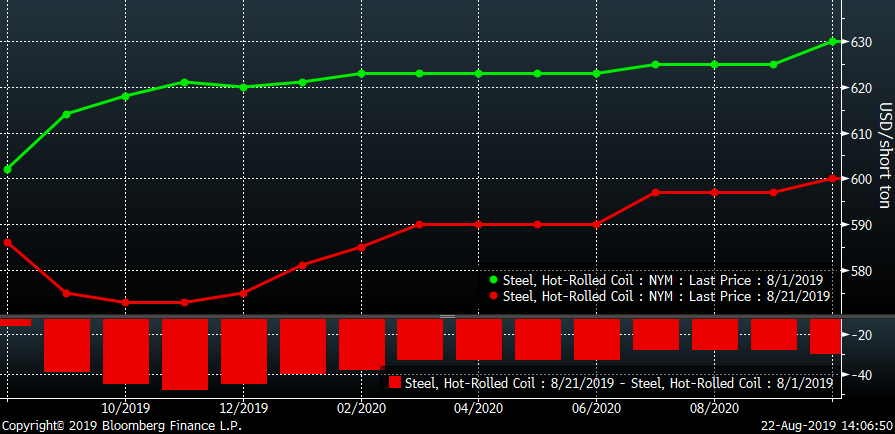The height and width of the screenshot is (434, 895).
Task: Click the 08/2020 x-axis date label
Action: (x=714, y=408)
